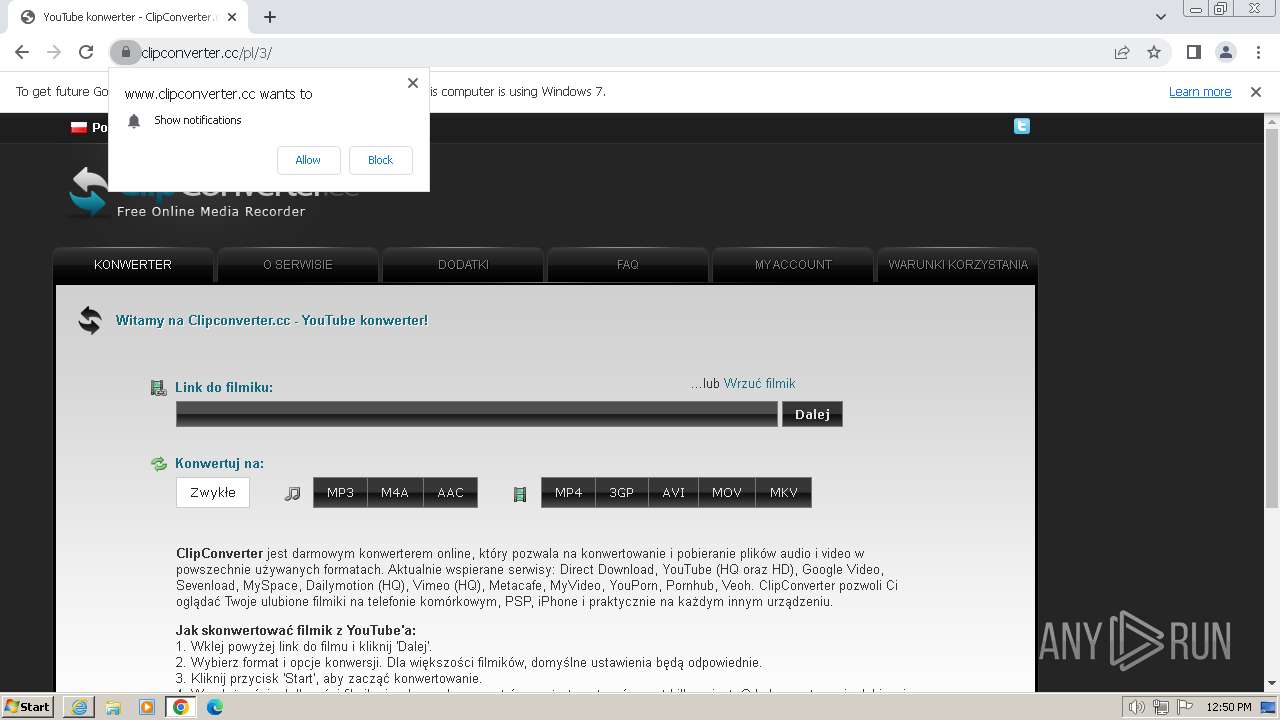
Task: Block notifications from clipconverter.cc
Action: [380, 160]
